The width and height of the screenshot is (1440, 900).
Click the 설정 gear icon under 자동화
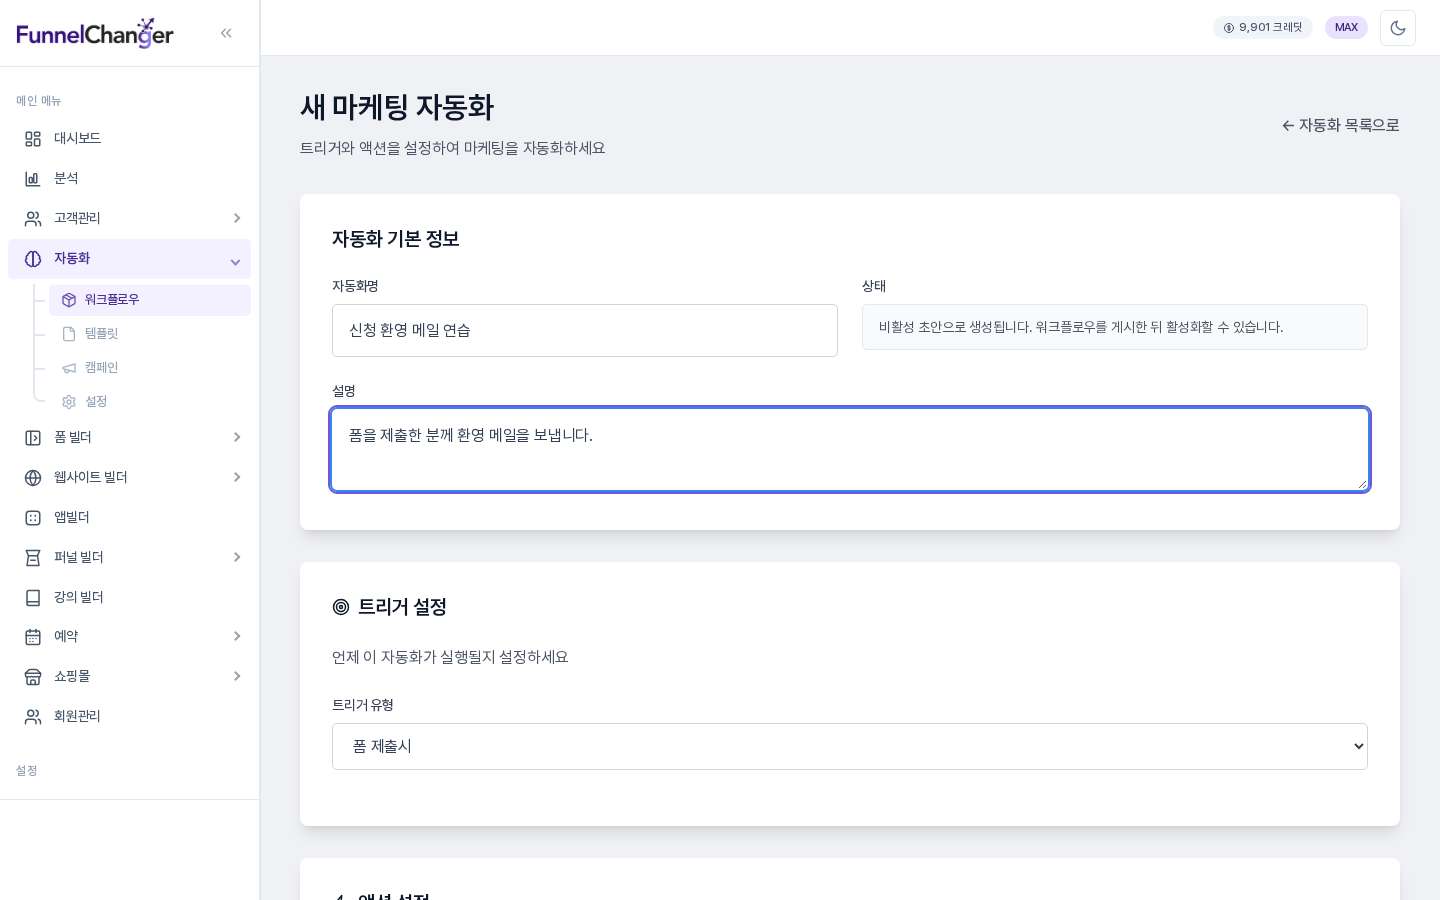69,402
